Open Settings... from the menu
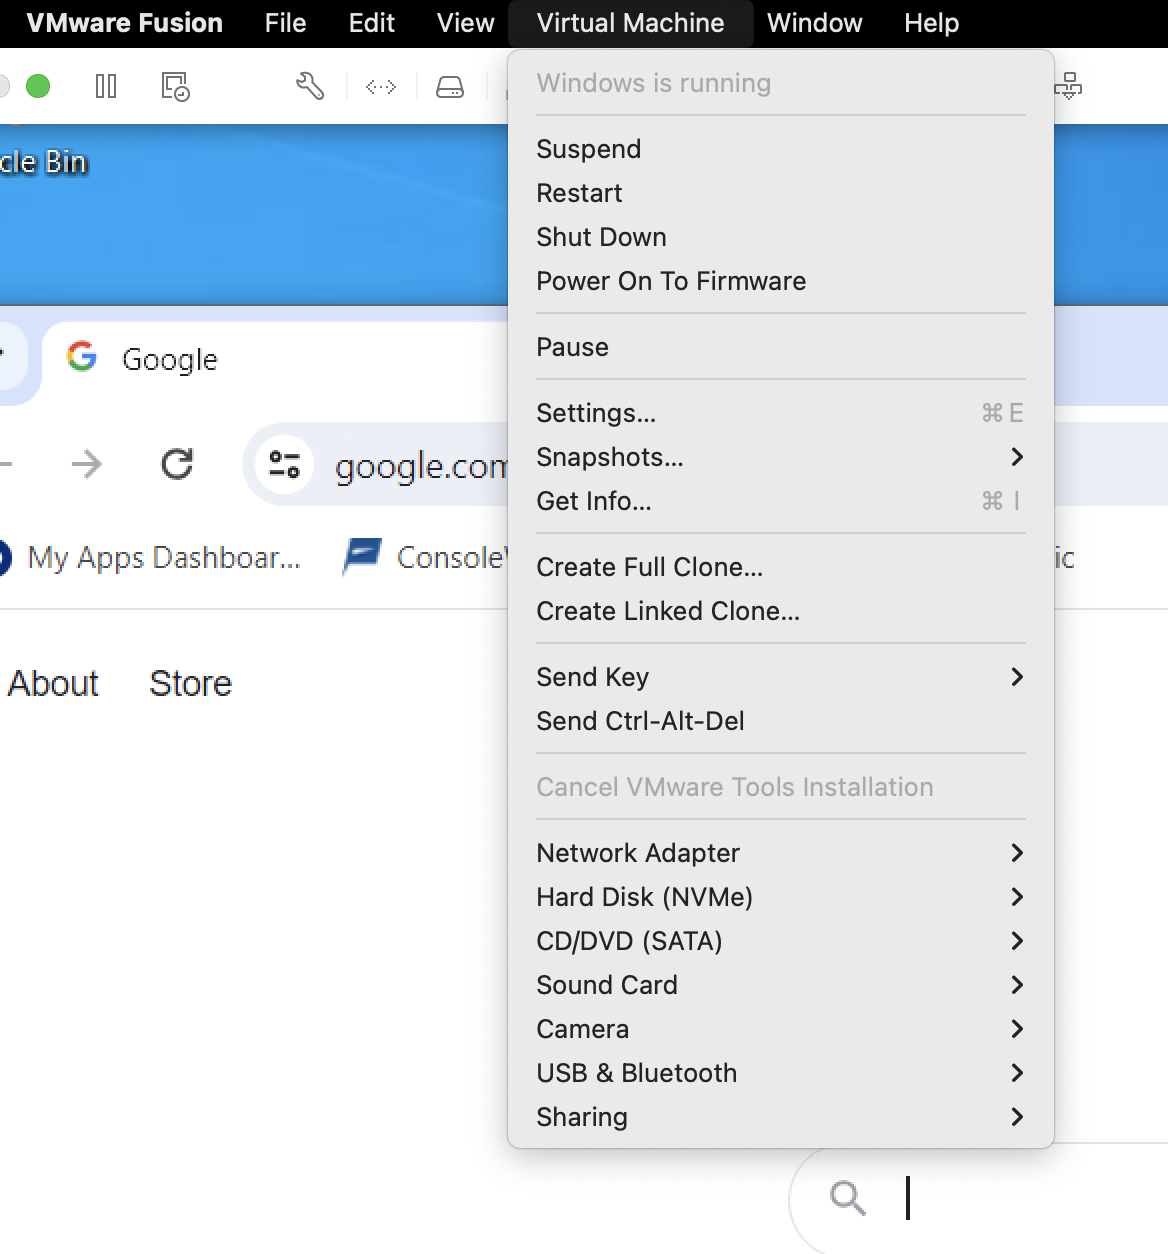Screen dimensions: 1168x1254 [x=781, y=413]
